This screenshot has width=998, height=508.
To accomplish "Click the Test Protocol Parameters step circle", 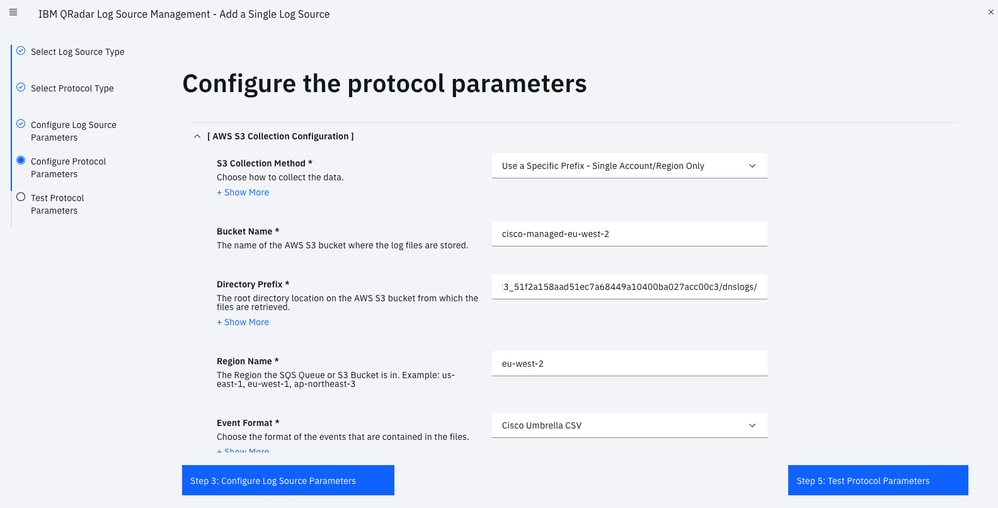I will click(21, 197).
